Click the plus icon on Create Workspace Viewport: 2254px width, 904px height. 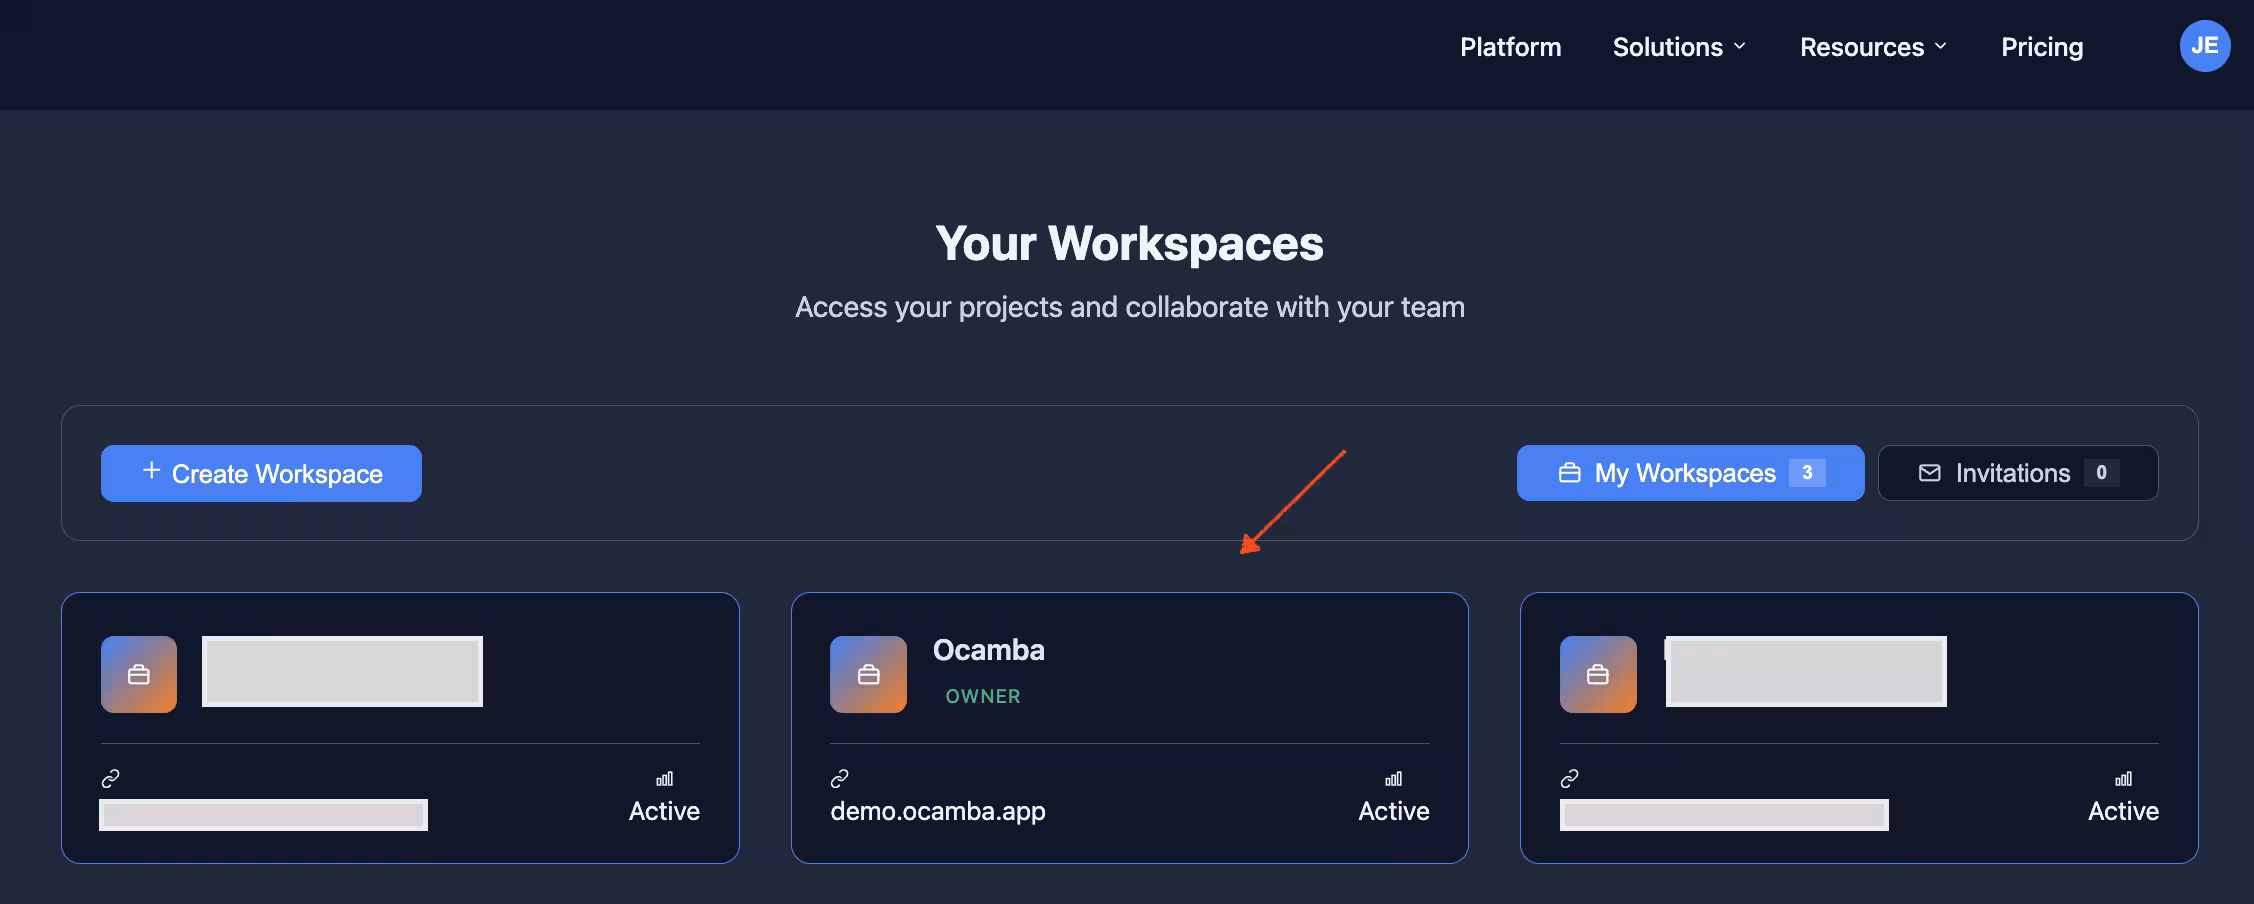151,471
